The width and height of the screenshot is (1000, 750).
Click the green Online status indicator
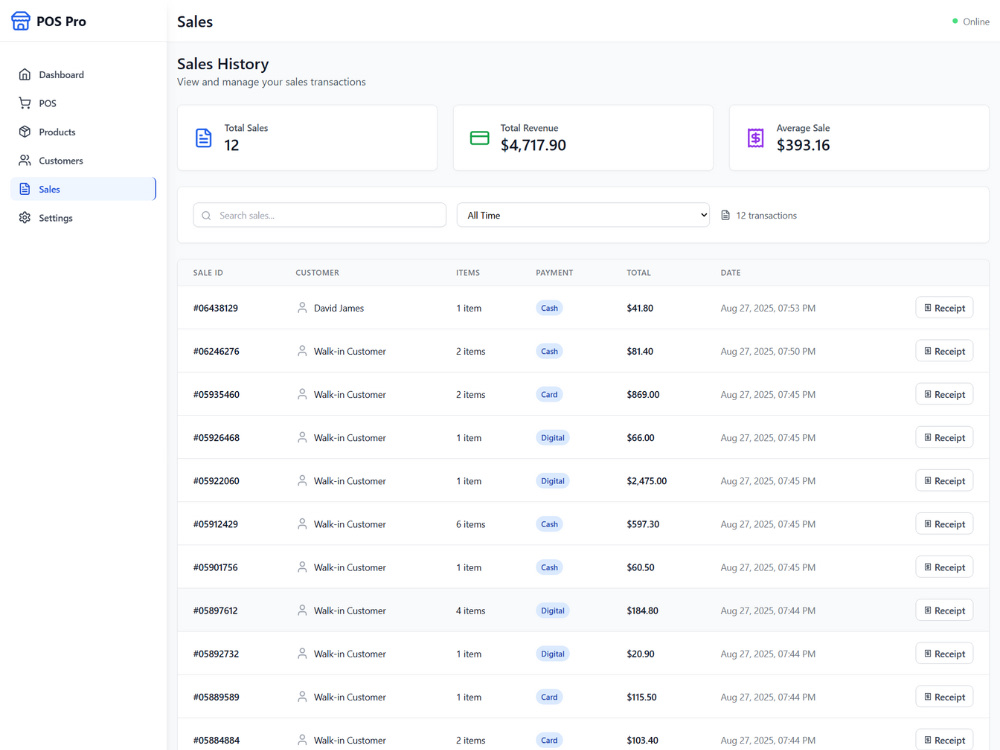tap(955, 21)
